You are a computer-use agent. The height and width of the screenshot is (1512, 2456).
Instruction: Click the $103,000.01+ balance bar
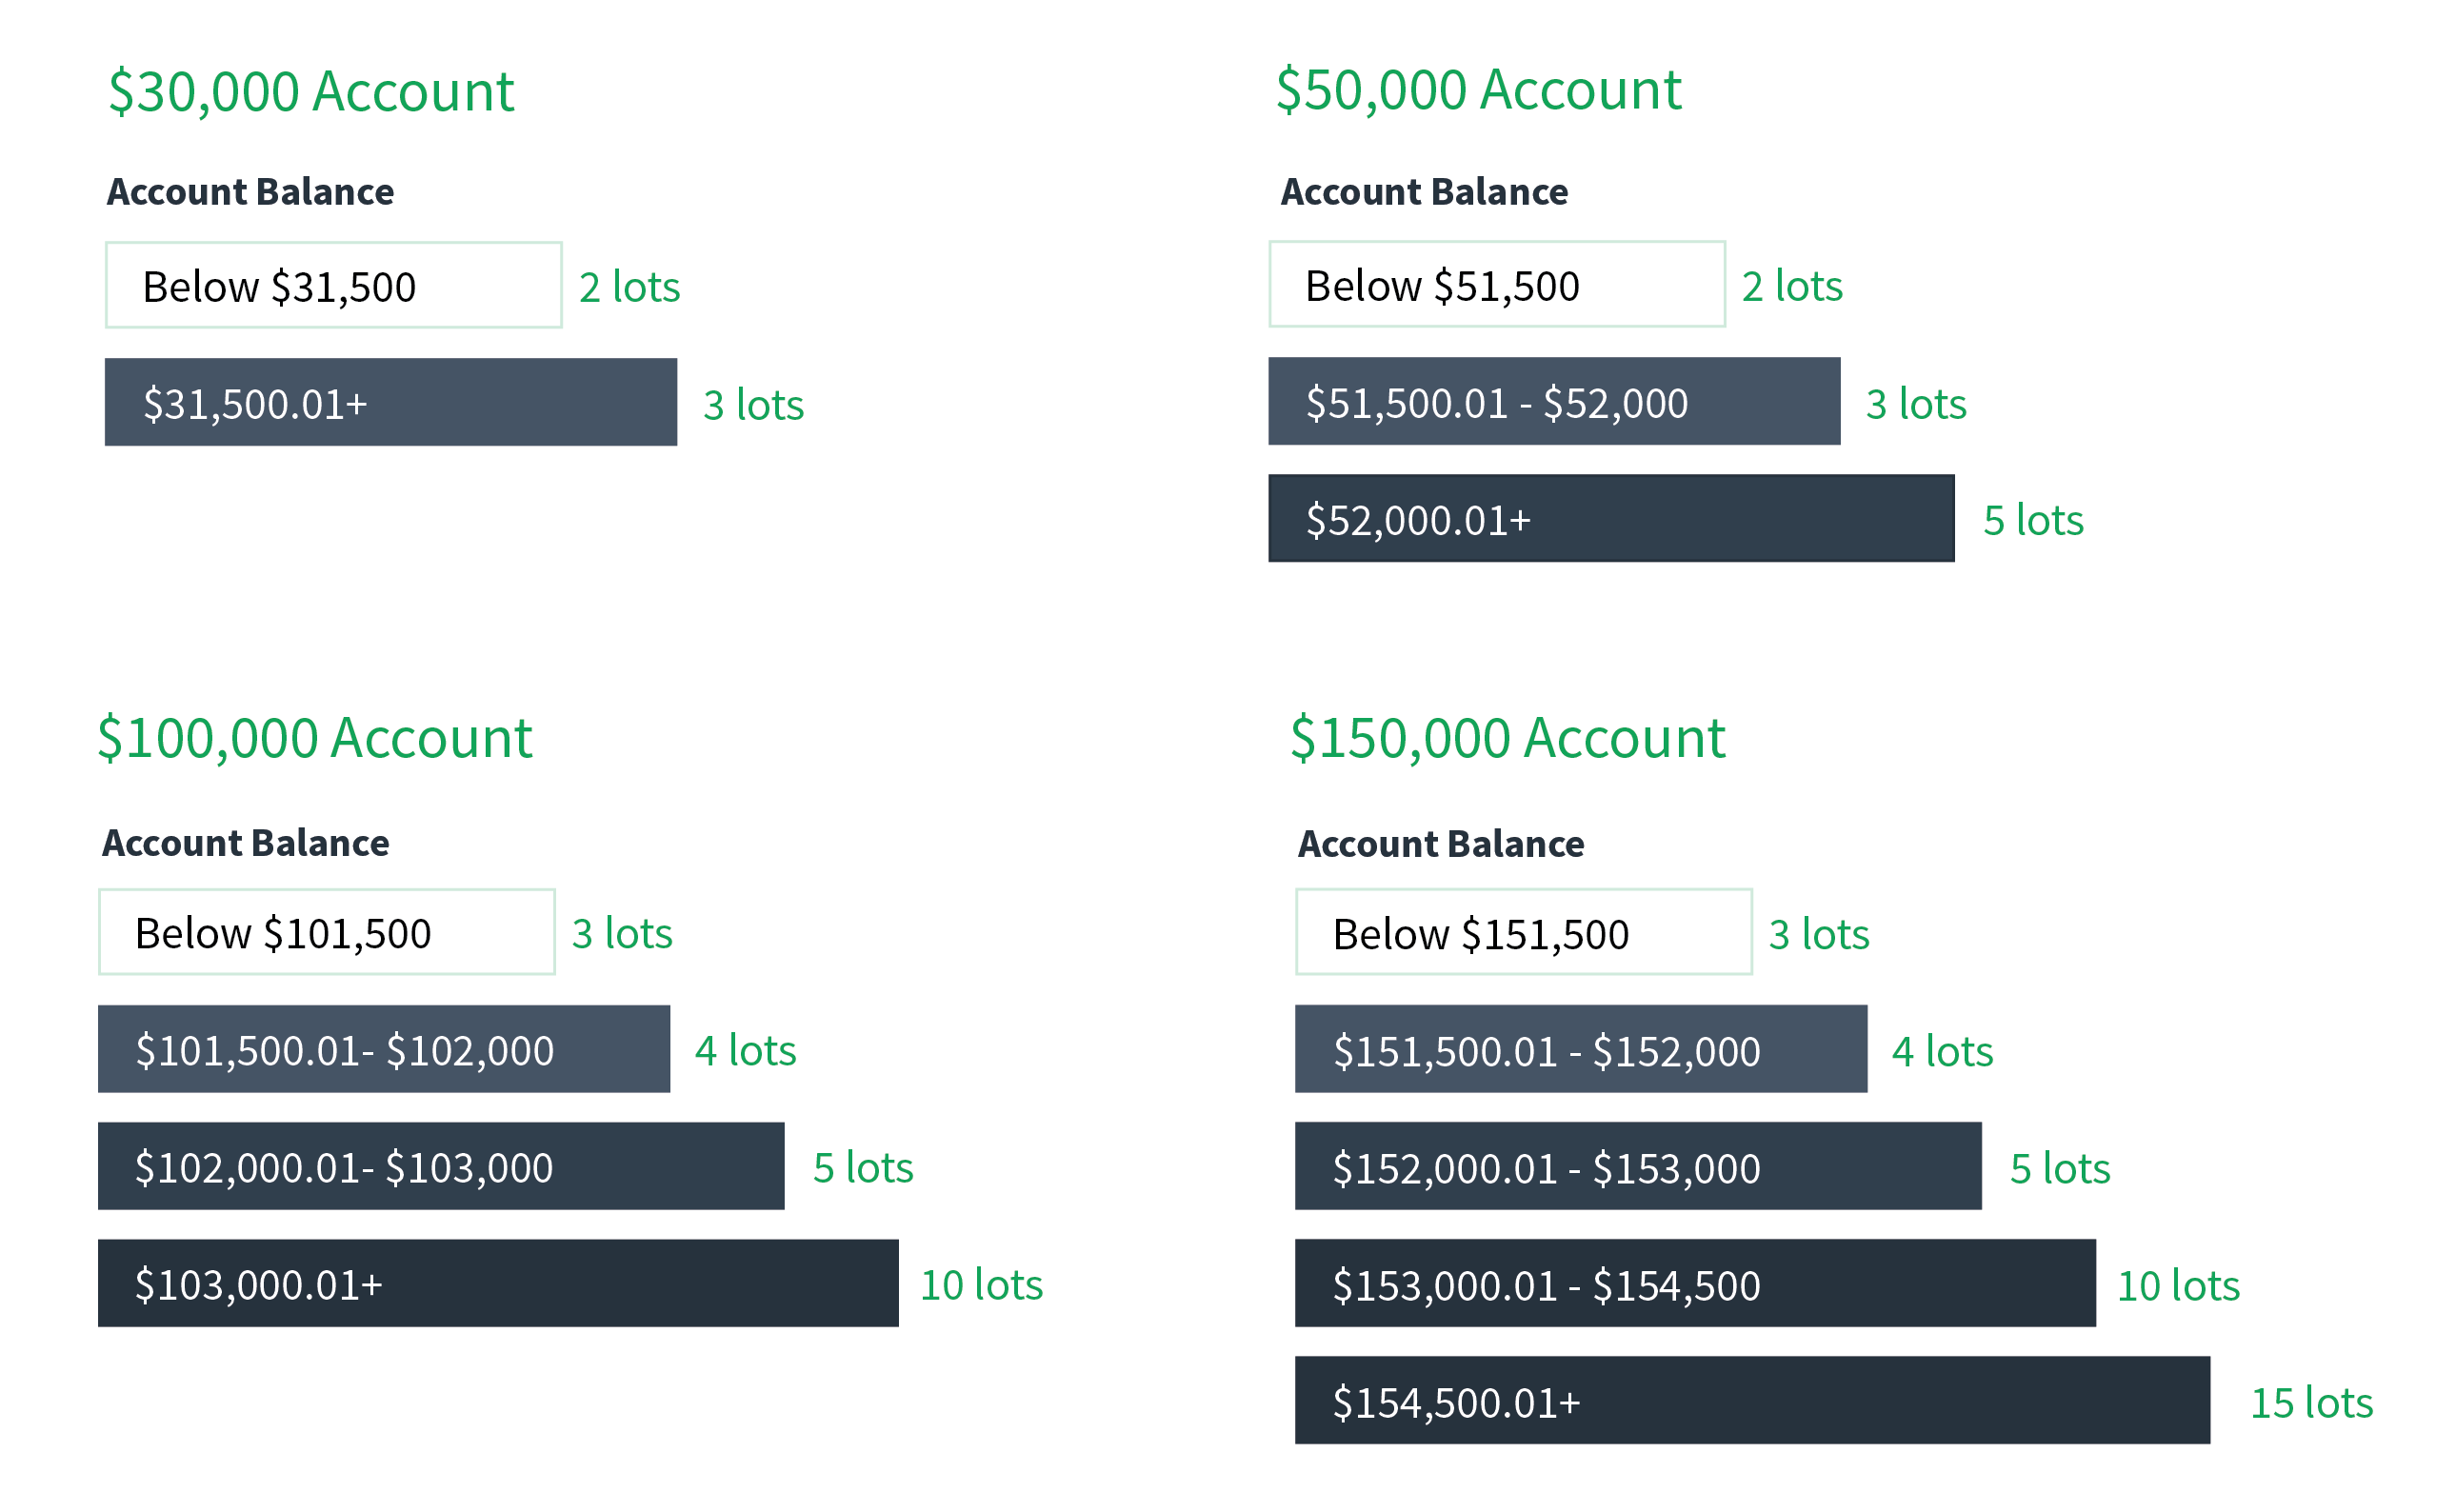(498, 1284)
